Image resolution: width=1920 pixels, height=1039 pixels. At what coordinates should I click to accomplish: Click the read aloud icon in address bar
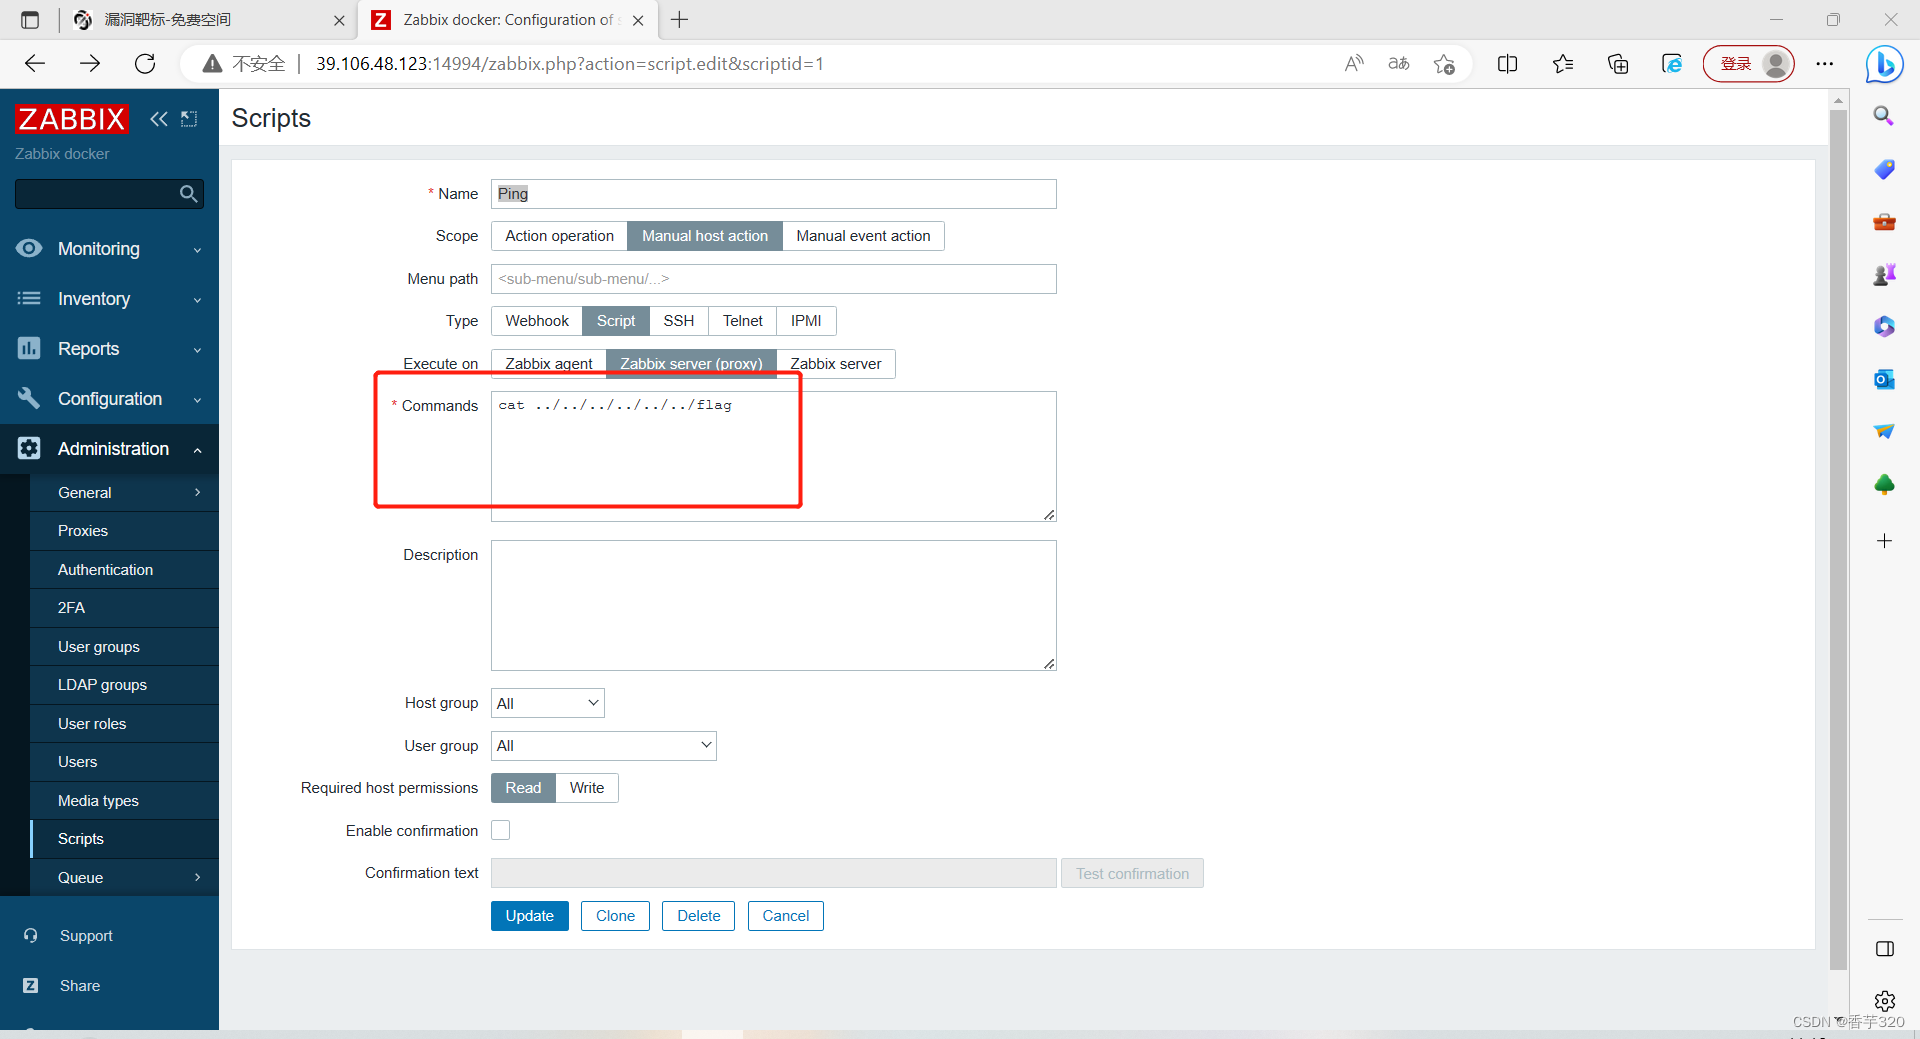point(1354,64)
